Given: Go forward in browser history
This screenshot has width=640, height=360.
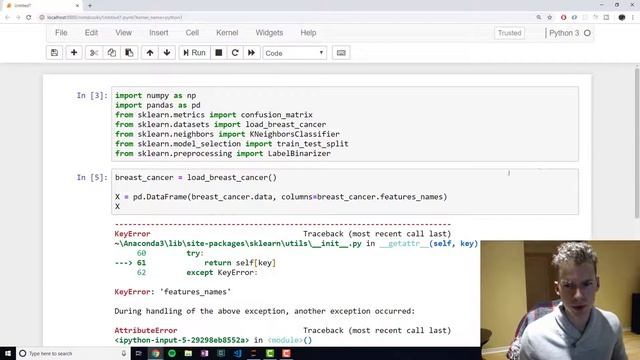Looking at the screenshot, I should (x=18, y=18).
